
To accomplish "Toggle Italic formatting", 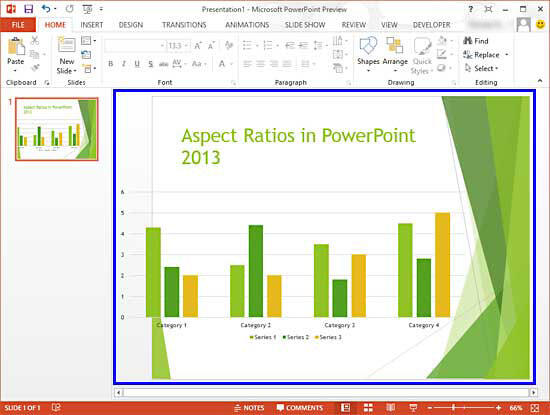I will coord(123,64).
